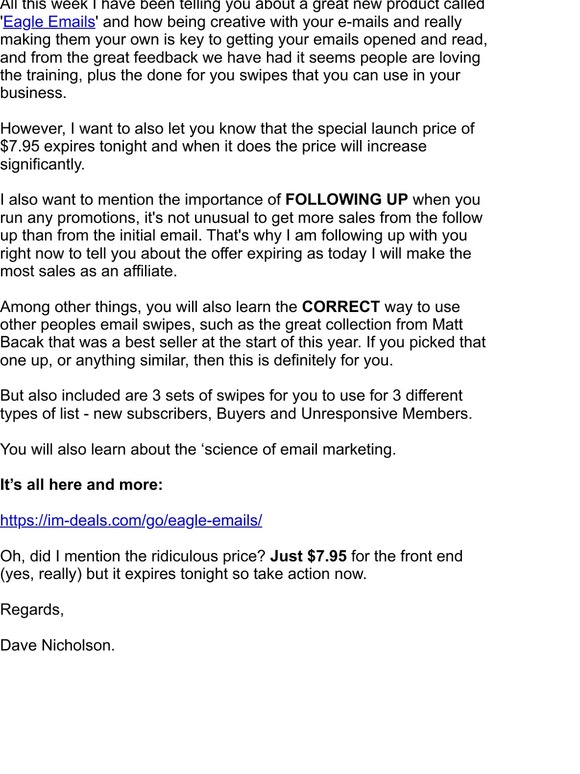The image size is (580, 774).
Task: Click the word 'business.' ending first paragraph
Action: pyautogui.click(x=33, y=93)
